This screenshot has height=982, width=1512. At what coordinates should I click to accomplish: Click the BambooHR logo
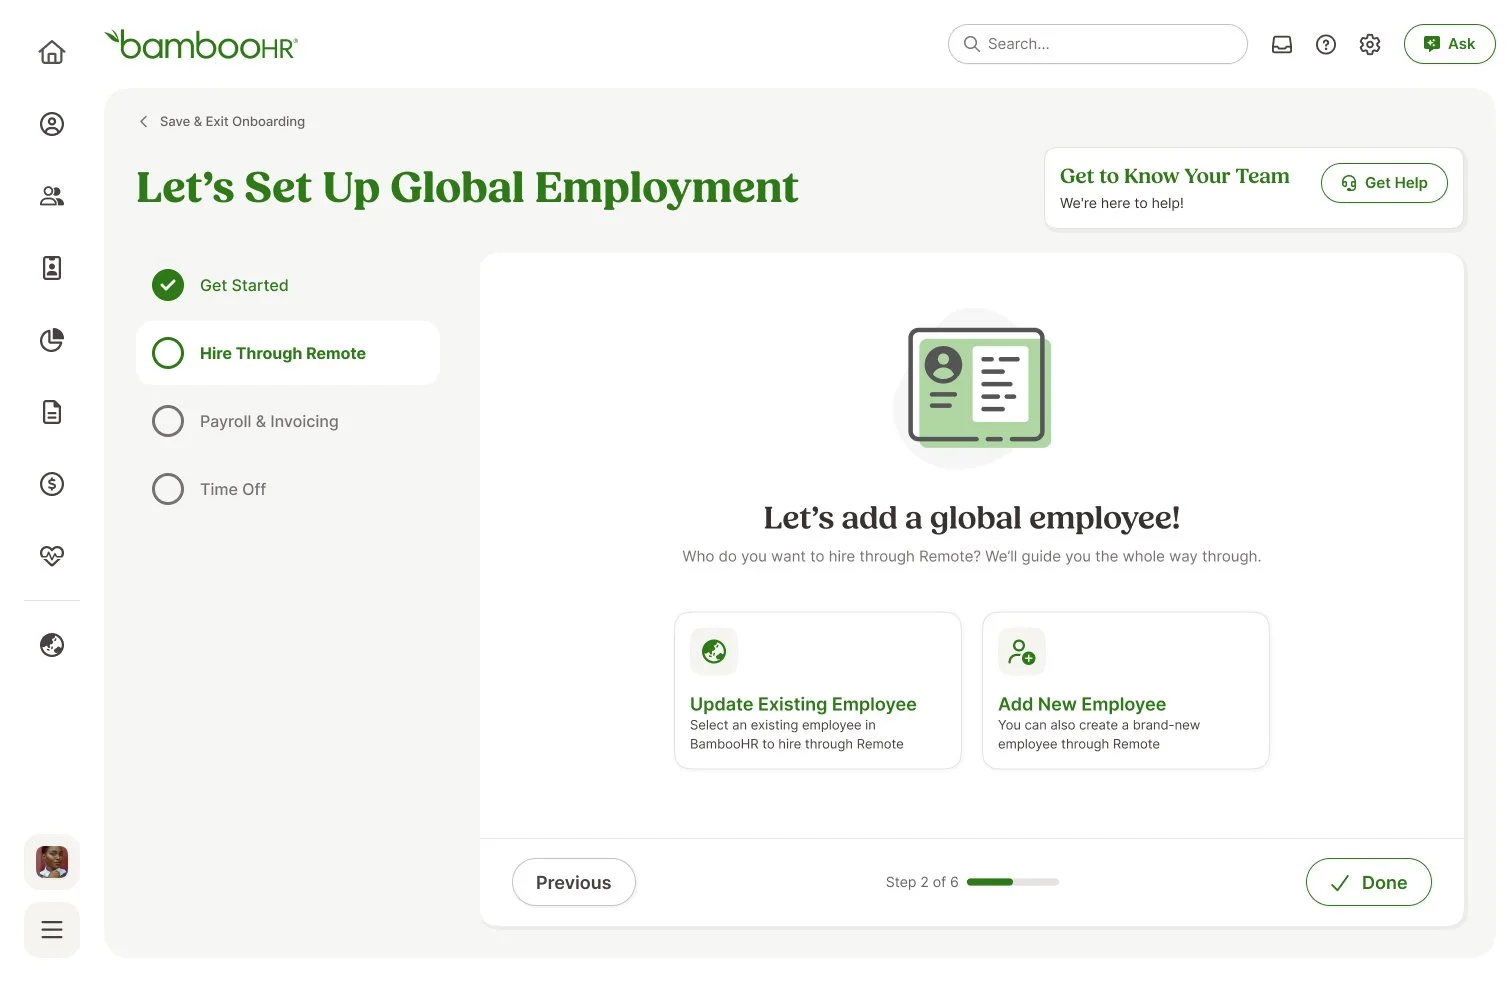coord(201,44)
